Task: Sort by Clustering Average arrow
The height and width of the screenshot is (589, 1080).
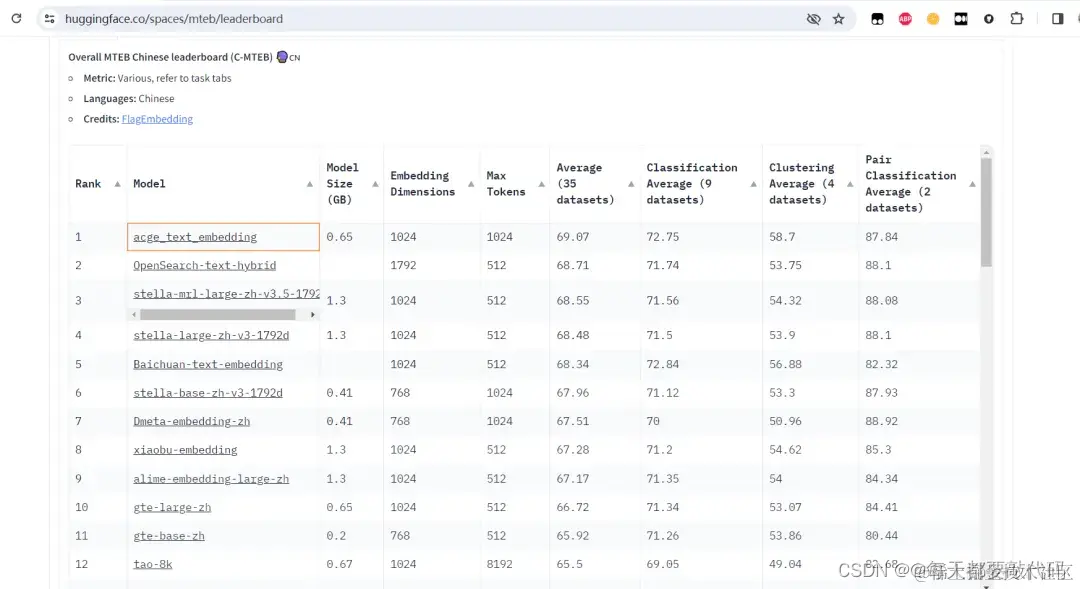Action: pyautogui.click(x=849, y=184)
